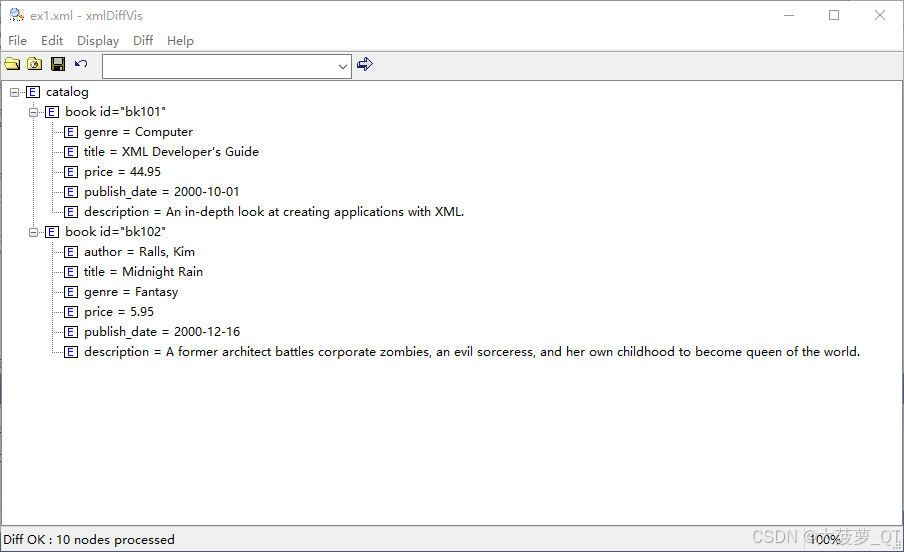Close the xmlDiffVis window

pyautogui.click(x=880, y=16)
